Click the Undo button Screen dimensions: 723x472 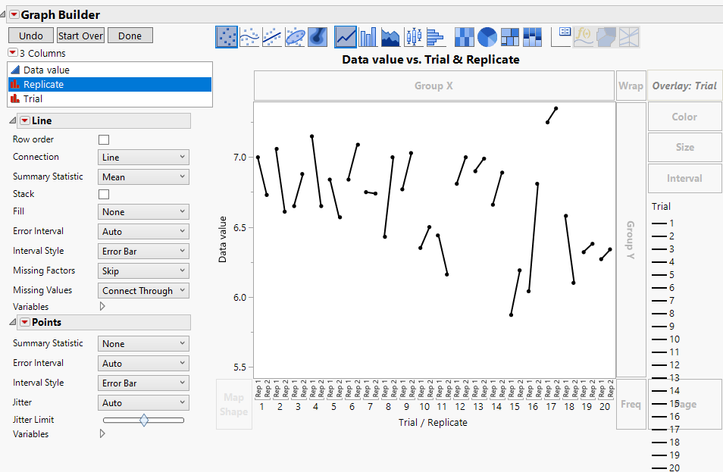click(31, 35)
